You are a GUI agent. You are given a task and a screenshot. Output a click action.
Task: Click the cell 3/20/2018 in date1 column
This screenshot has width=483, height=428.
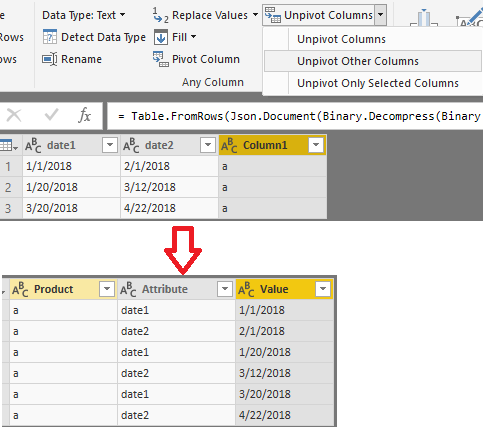(x=71, y=208)
